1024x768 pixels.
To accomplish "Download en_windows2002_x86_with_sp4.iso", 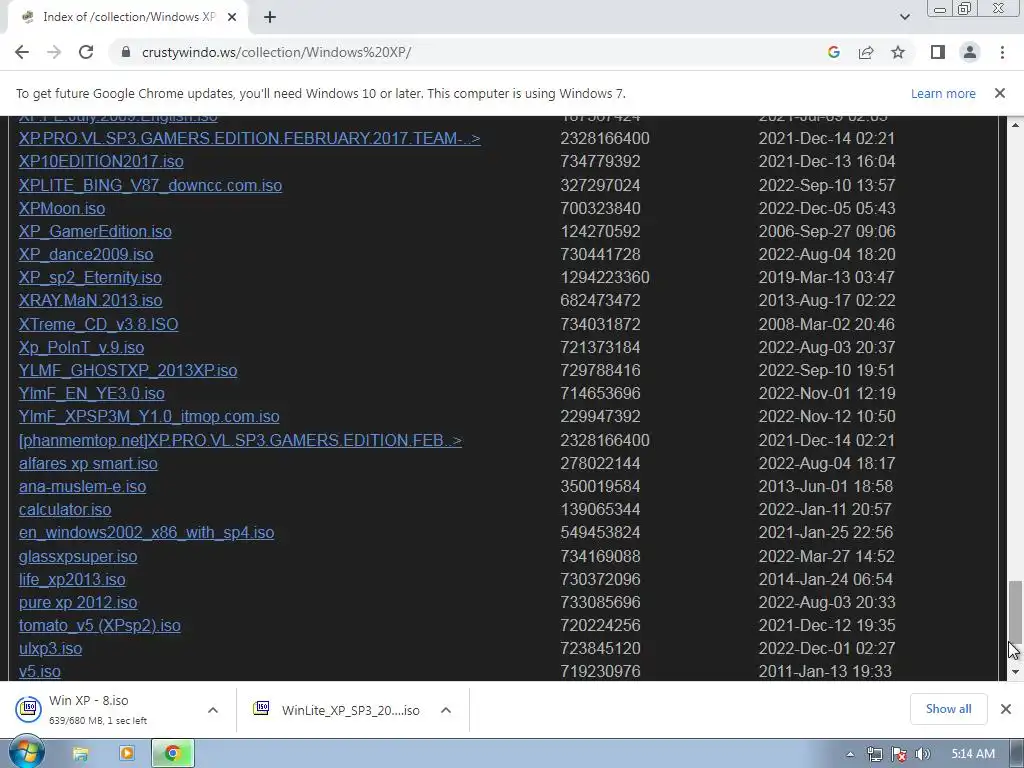I will click(146, 532).
